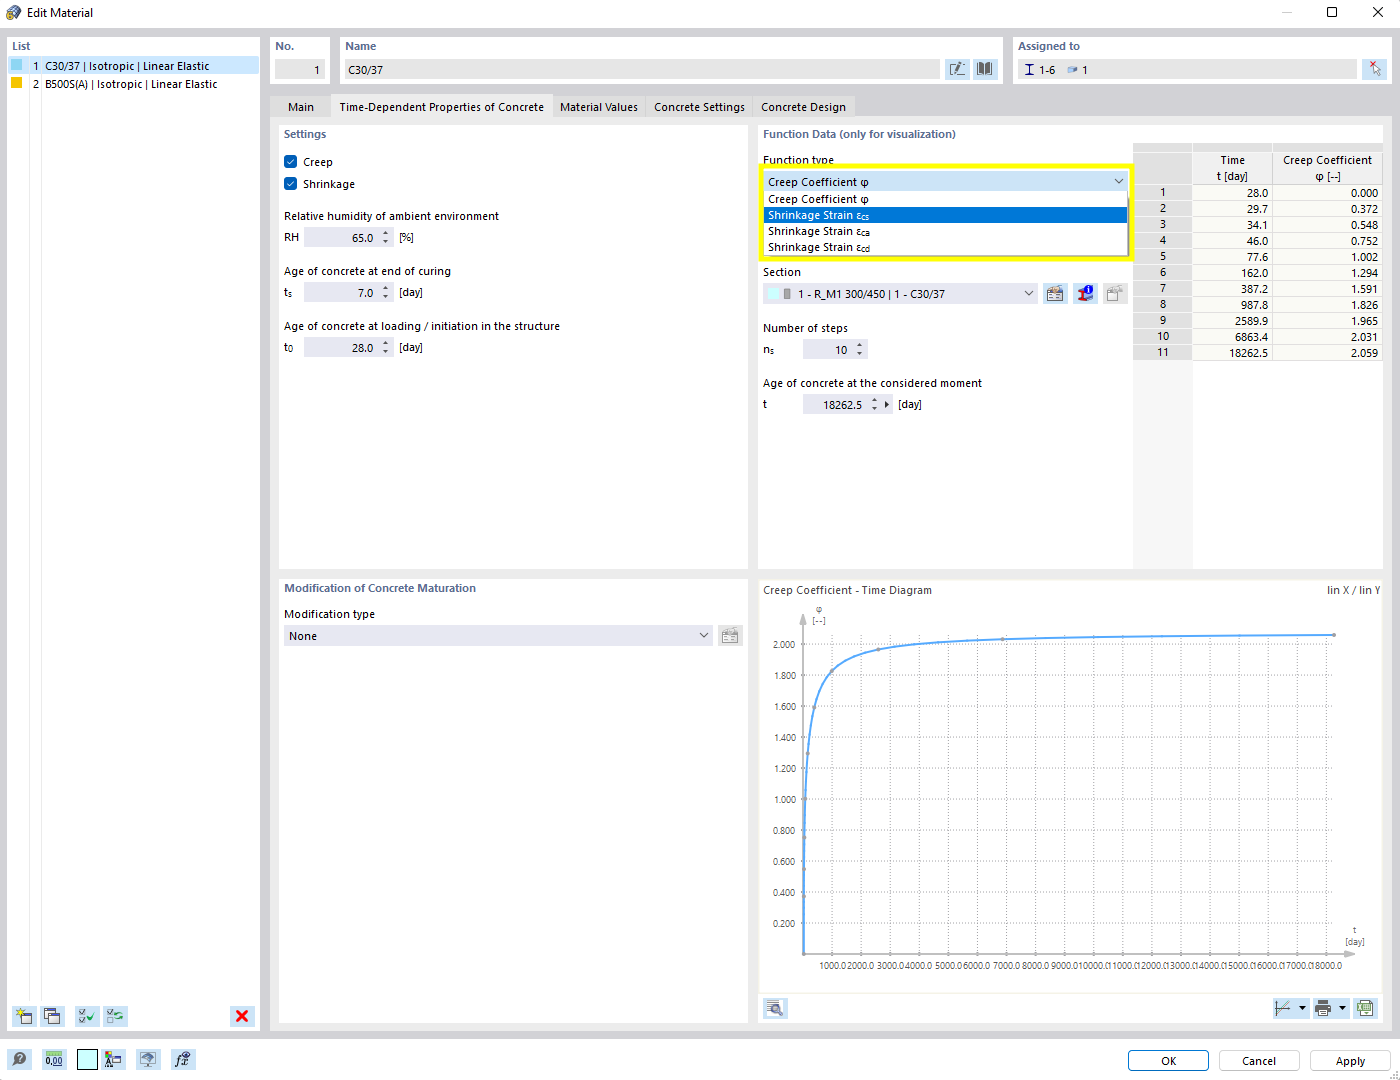Viewport: 1400px width, 1080px height.
Task: Open the copy material icon
Action: tap(52, 1016)
